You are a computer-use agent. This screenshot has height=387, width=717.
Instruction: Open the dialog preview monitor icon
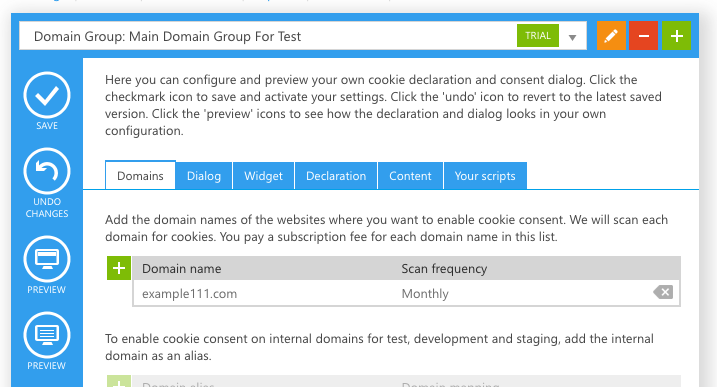(47, 259)
